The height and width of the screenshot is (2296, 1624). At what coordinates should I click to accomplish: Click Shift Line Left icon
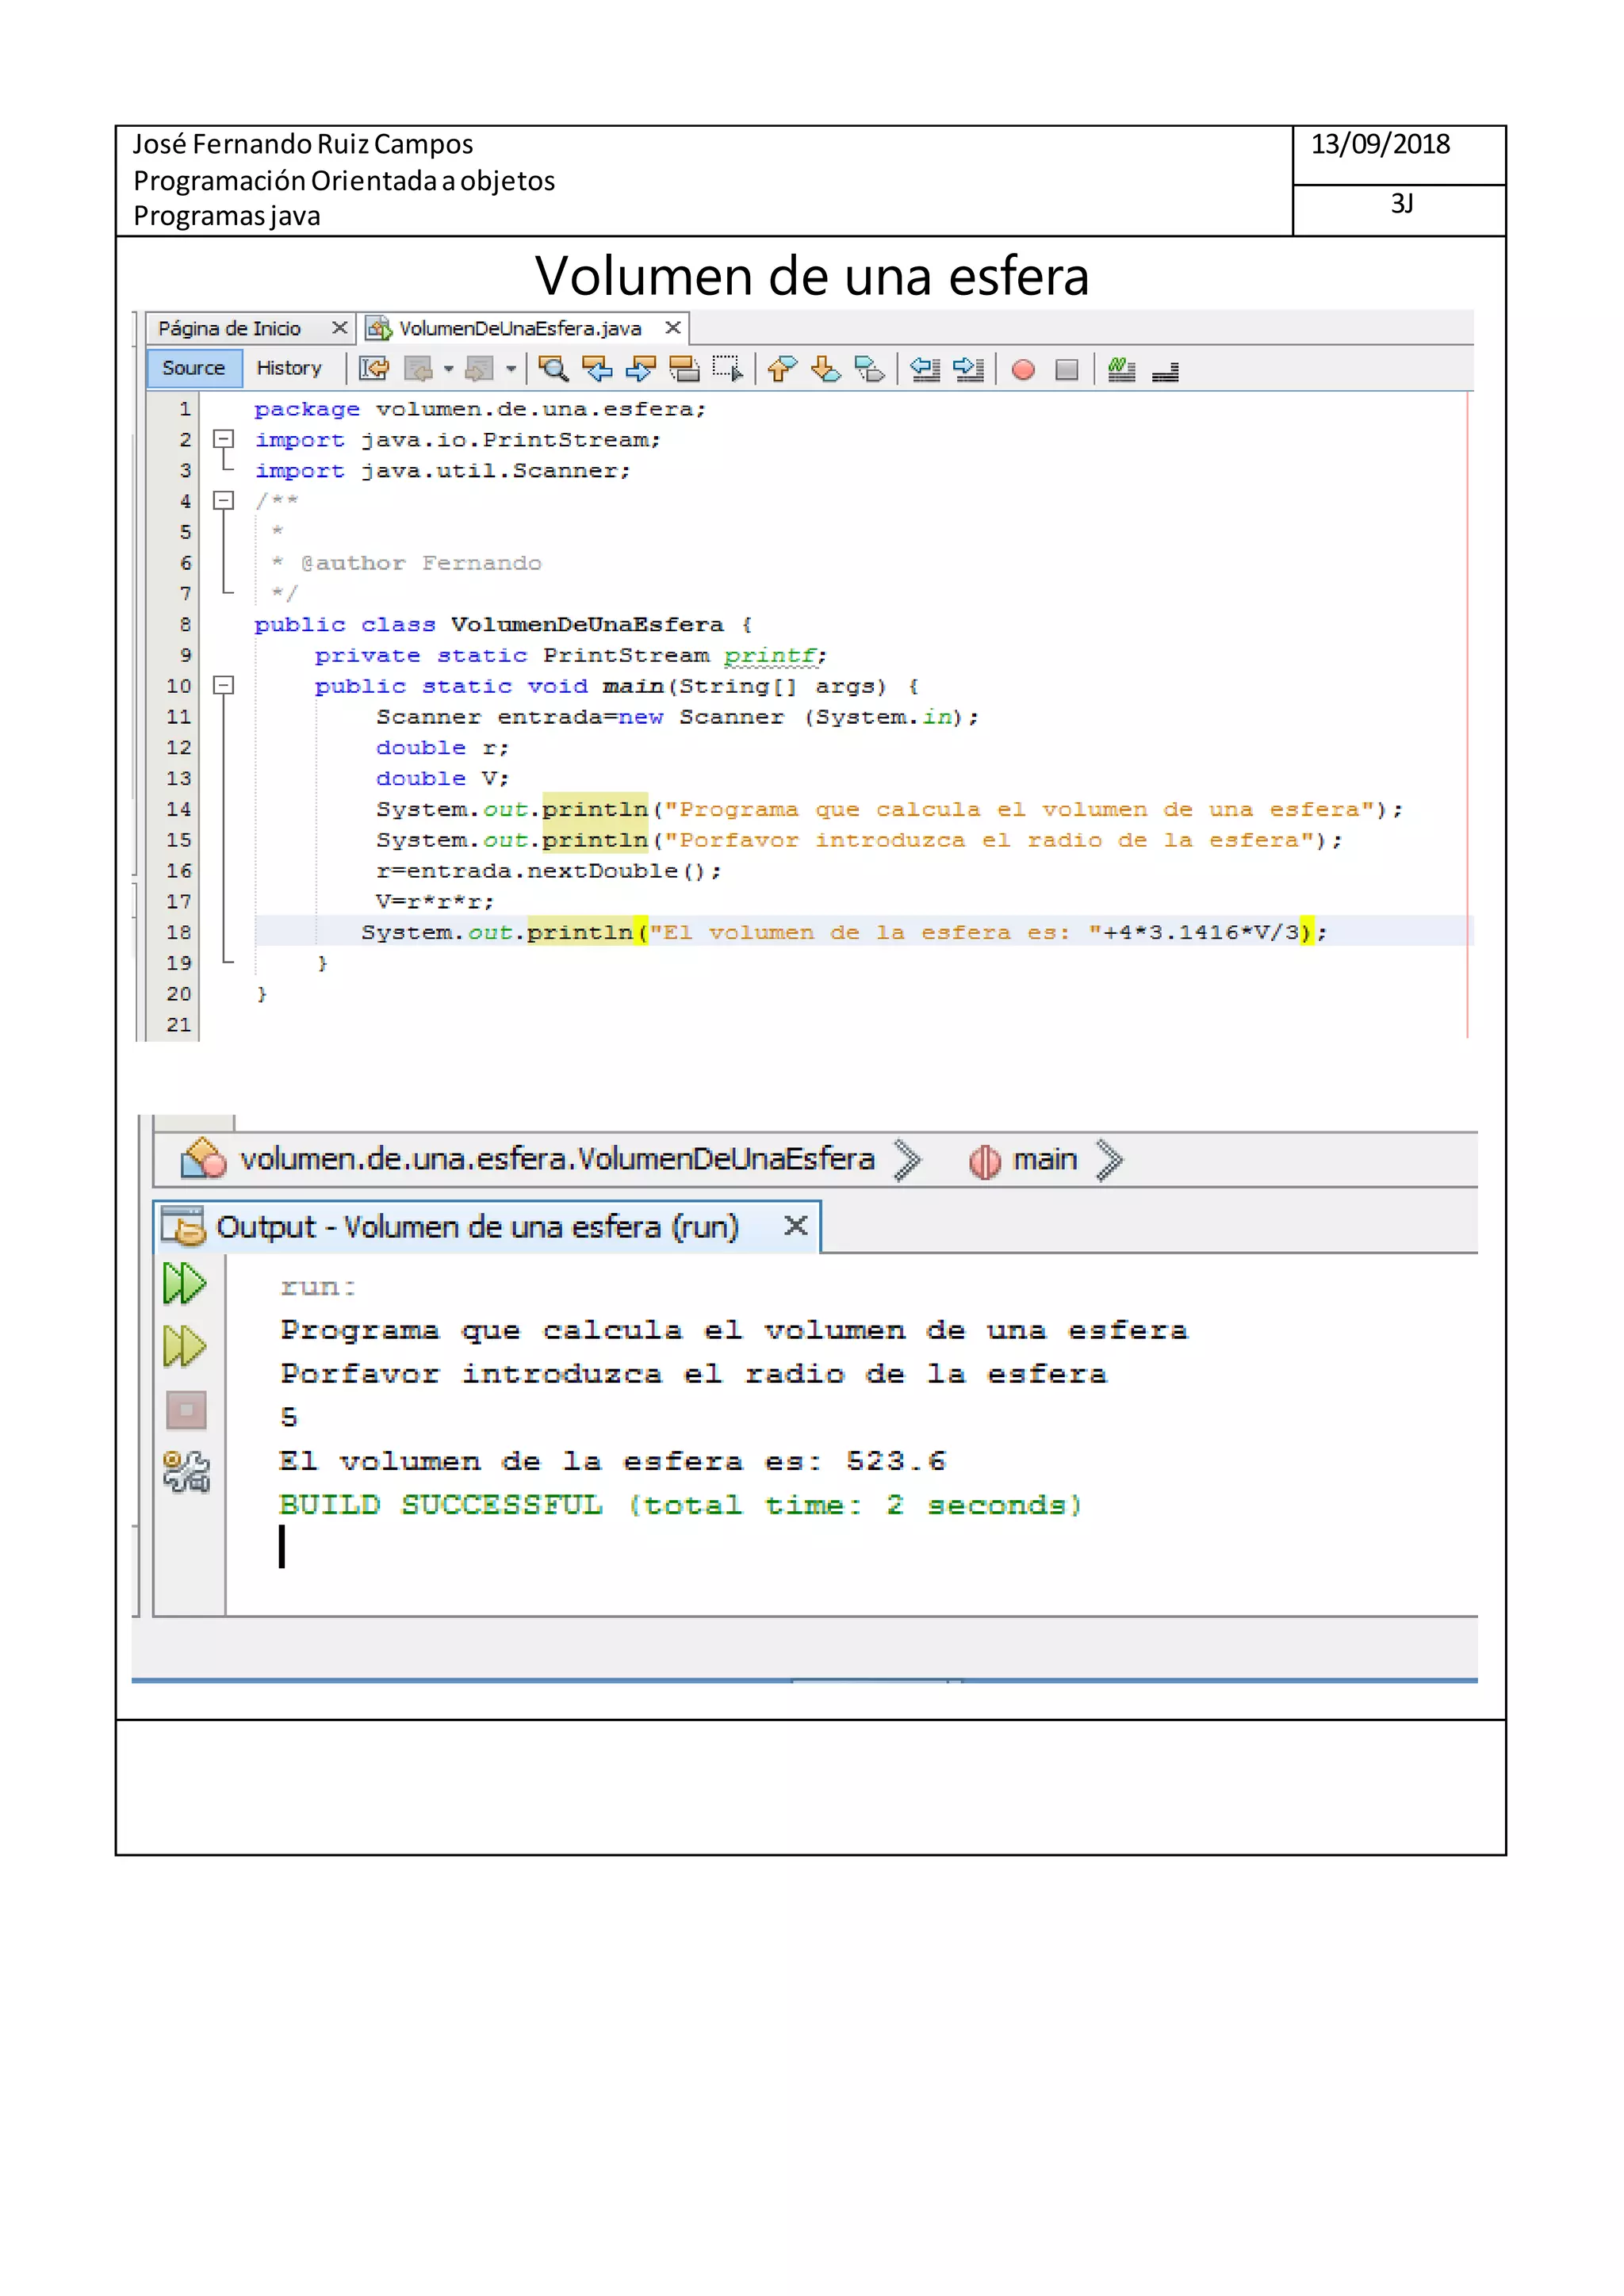pos(925,369)
